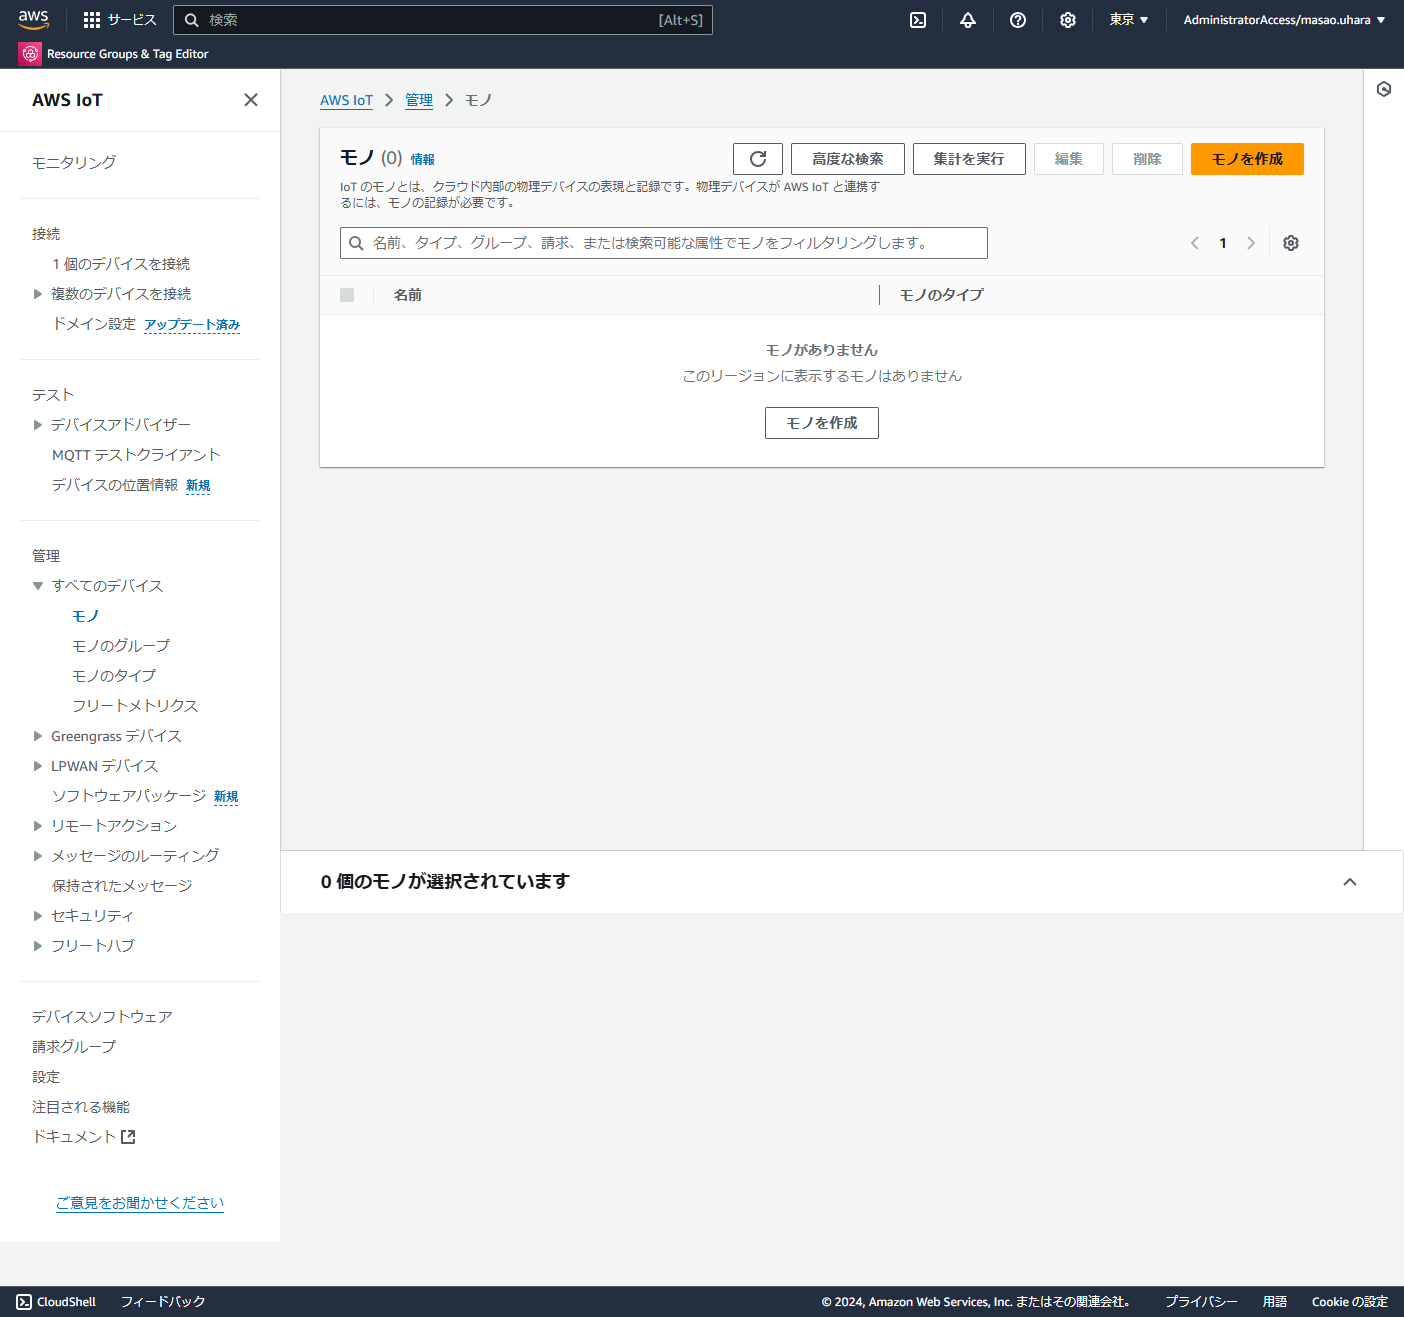
Task: Click the 削除 button
Action: click(x=1147, y=159)
